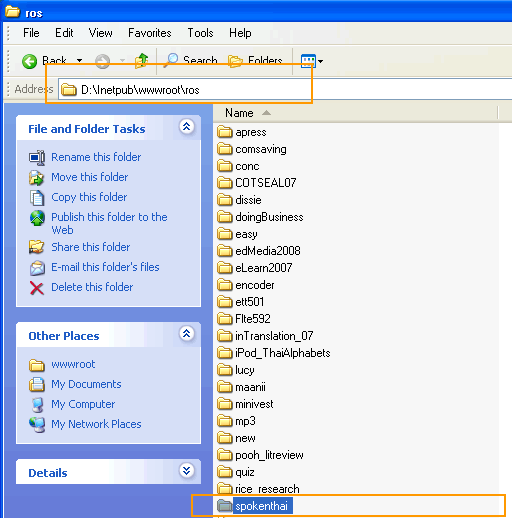Click the Search magnifier icon
The width and height of the screenshot is (512, 518).
[172, 60]
